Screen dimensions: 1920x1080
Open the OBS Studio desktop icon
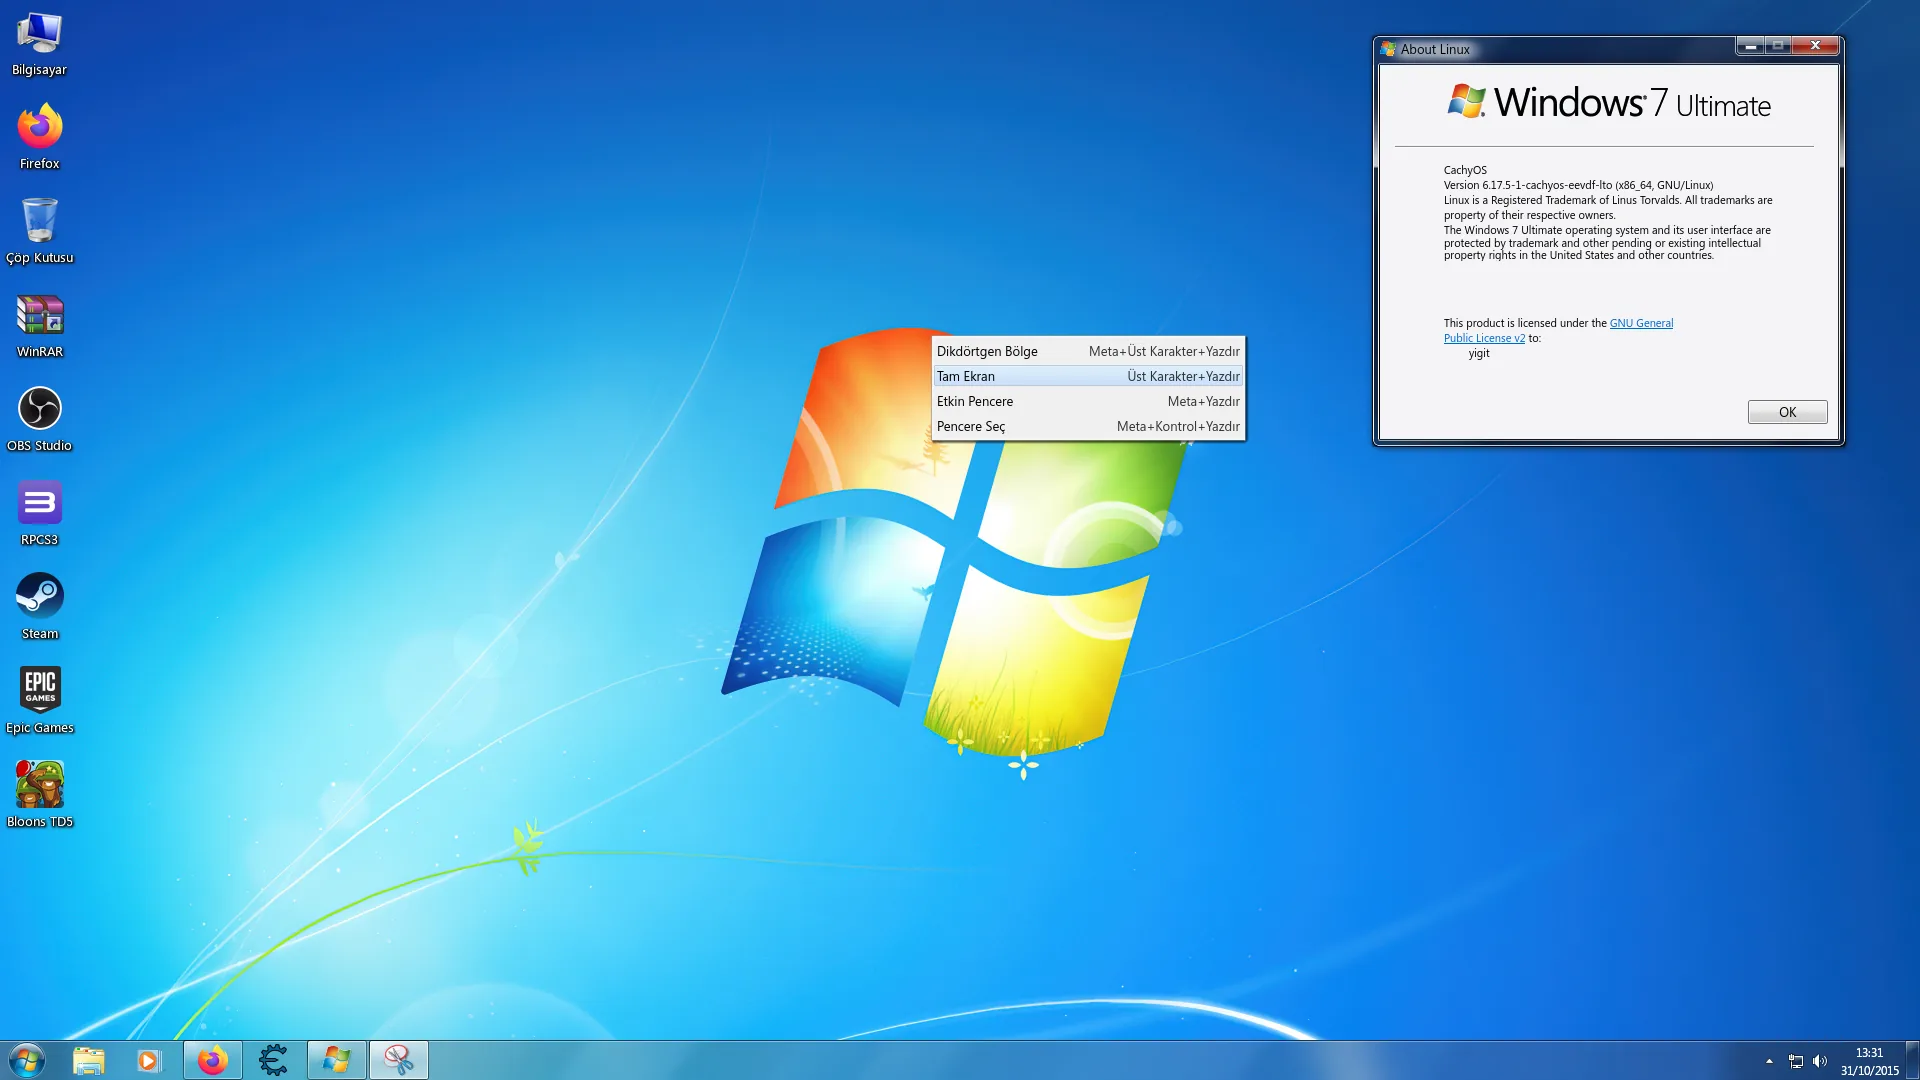tap(39, 420)
